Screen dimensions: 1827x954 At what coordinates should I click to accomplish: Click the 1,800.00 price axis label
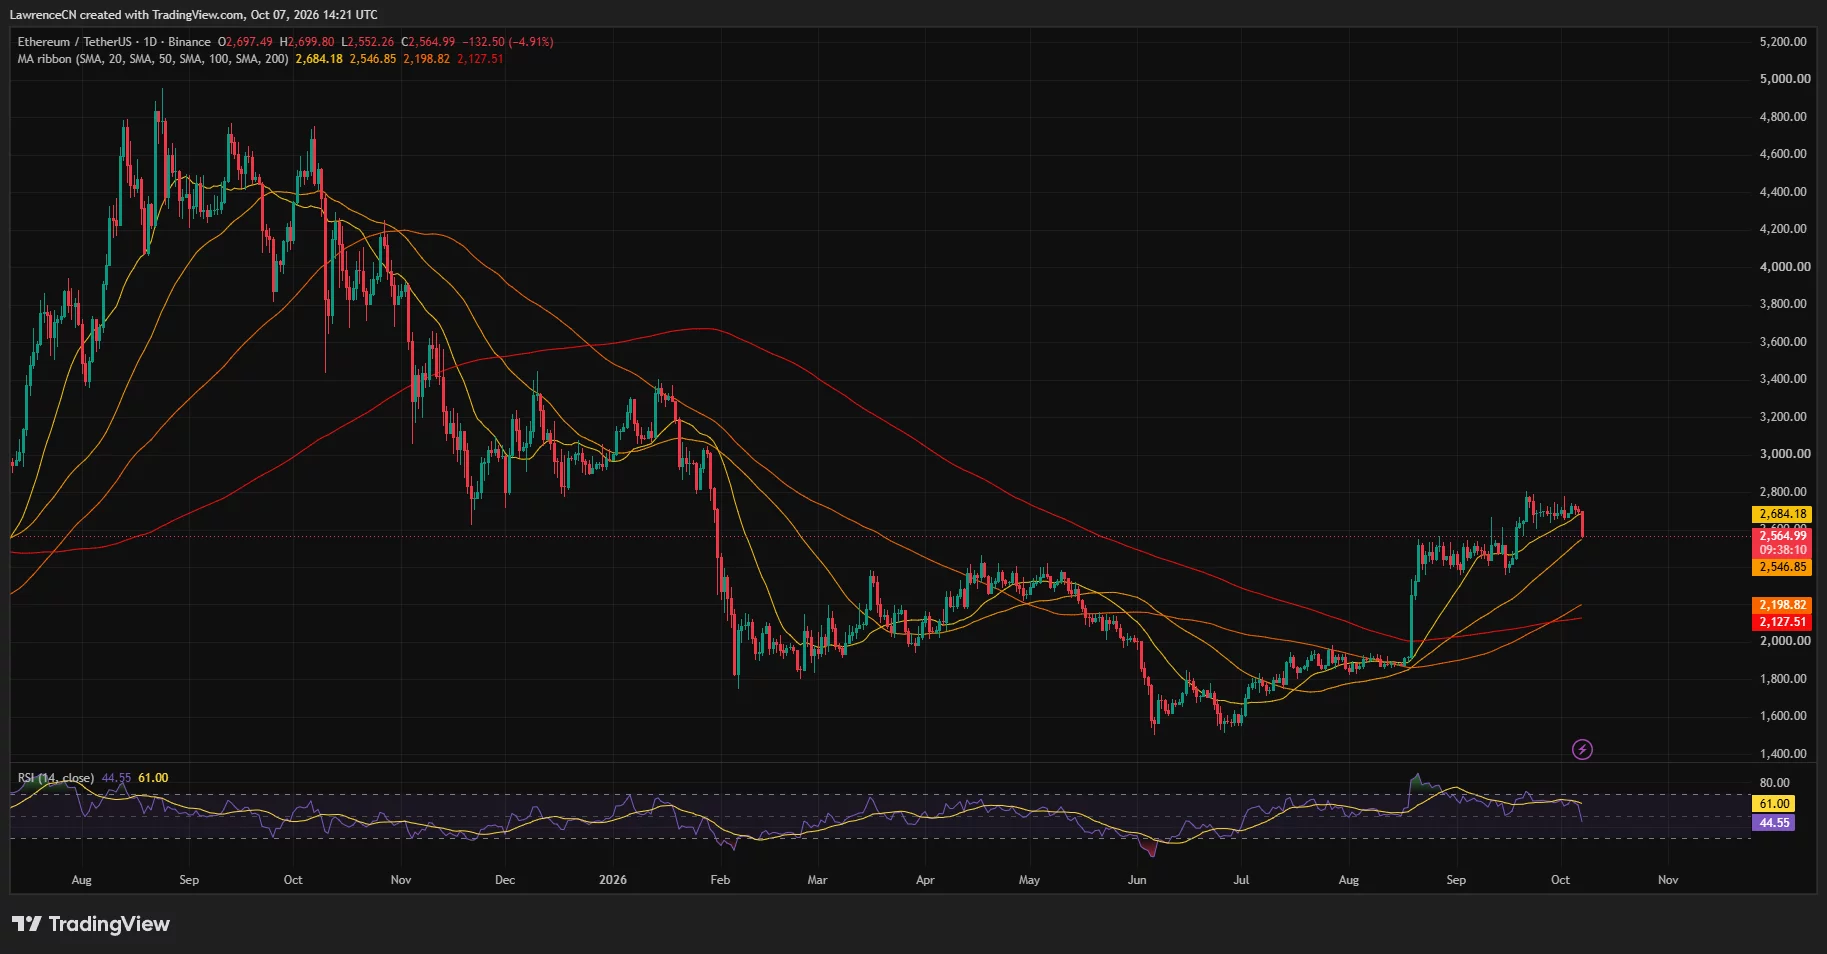[1783, 679]
